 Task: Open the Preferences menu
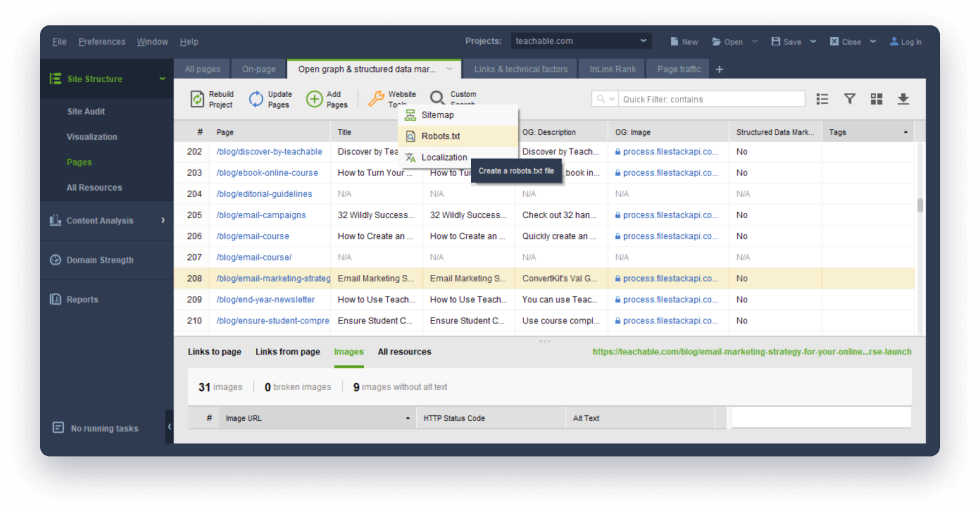pos(102,42)
